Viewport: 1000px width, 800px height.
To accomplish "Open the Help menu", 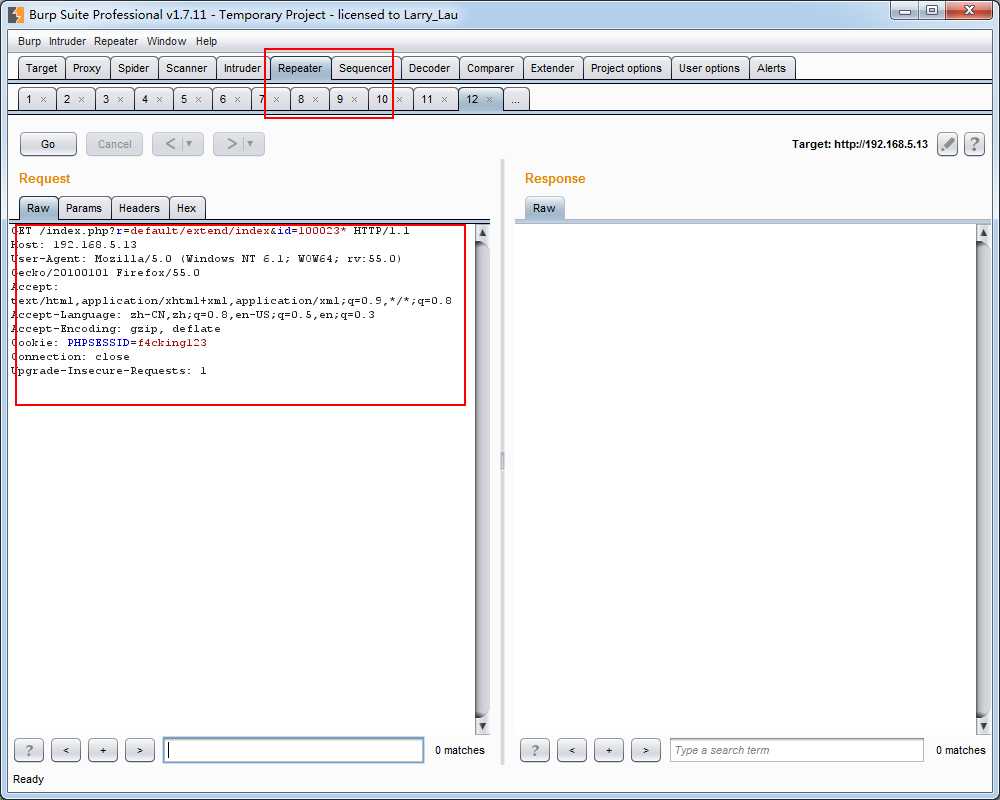I will coord(206,41).
